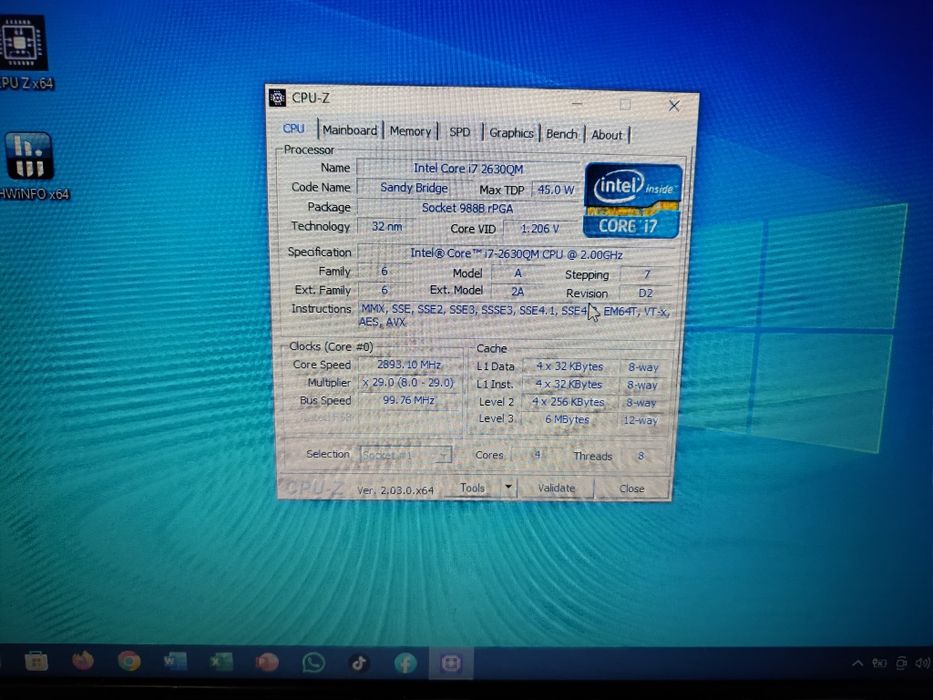The image size is (933, 700).
Task: Click the active CPU-Z taskbar icon
Action: (451, 663)
